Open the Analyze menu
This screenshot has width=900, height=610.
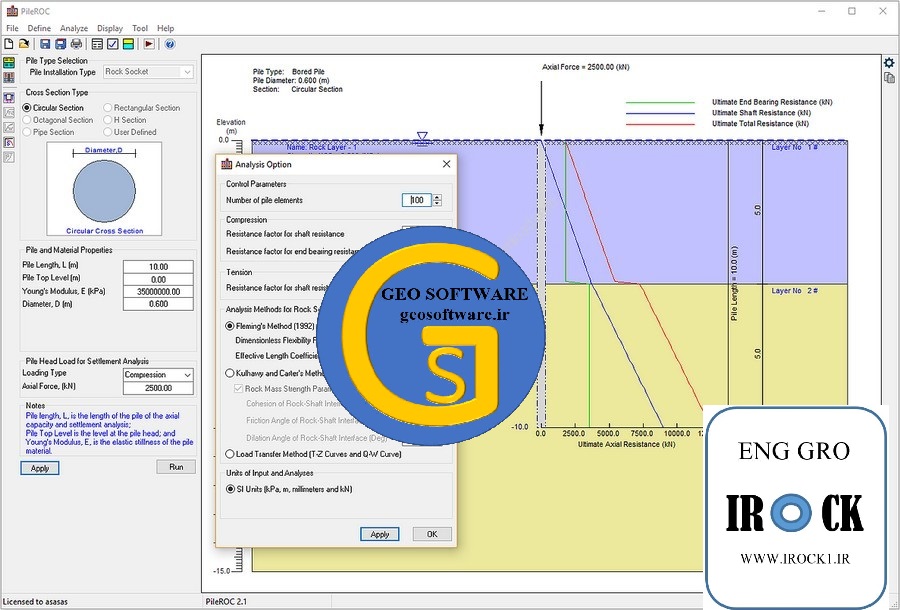click(73, 29)
